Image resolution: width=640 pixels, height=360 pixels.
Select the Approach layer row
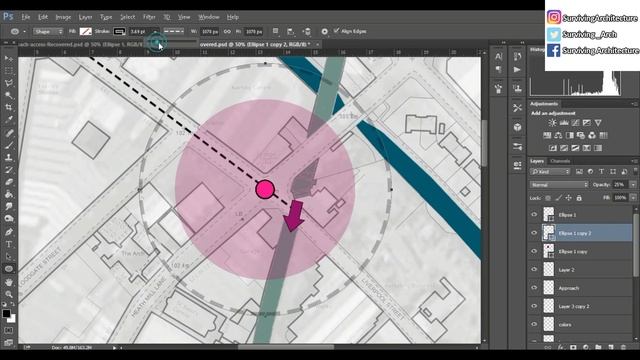click(x=581, y=288)
